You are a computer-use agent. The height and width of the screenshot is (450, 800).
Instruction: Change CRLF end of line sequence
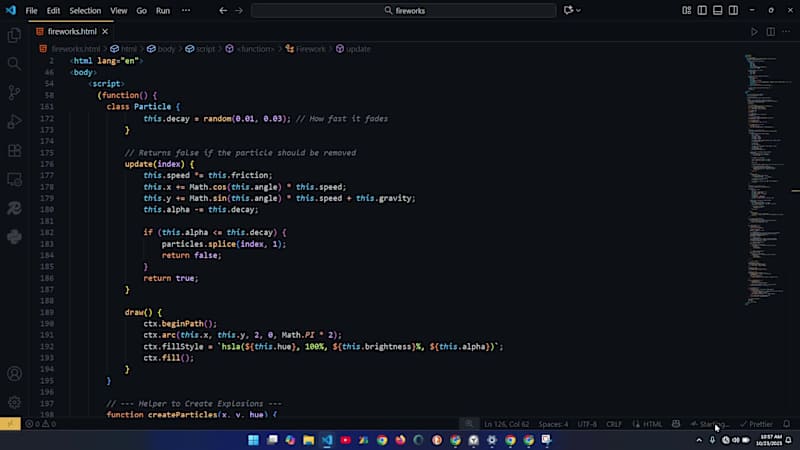tap(614, 424)
